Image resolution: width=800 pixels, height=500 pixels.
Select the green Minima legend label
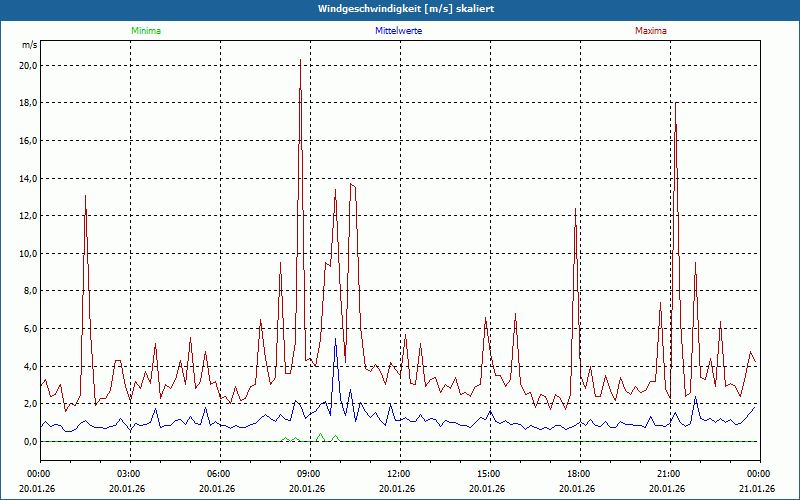(145, 31)
